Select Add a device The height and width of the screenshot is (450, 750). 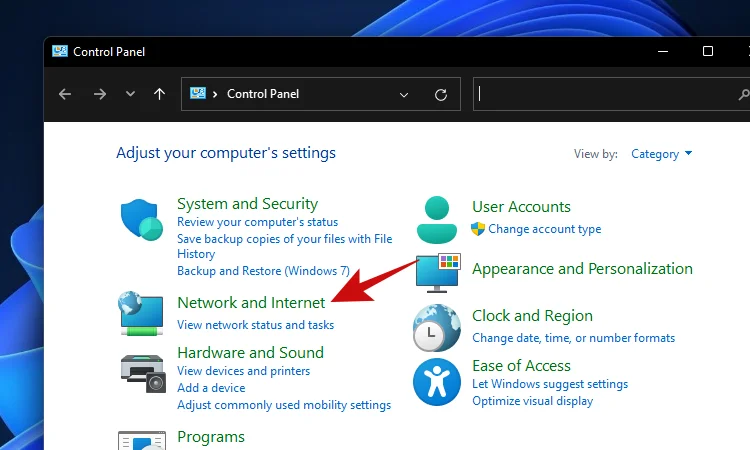(x=211, y=388)
